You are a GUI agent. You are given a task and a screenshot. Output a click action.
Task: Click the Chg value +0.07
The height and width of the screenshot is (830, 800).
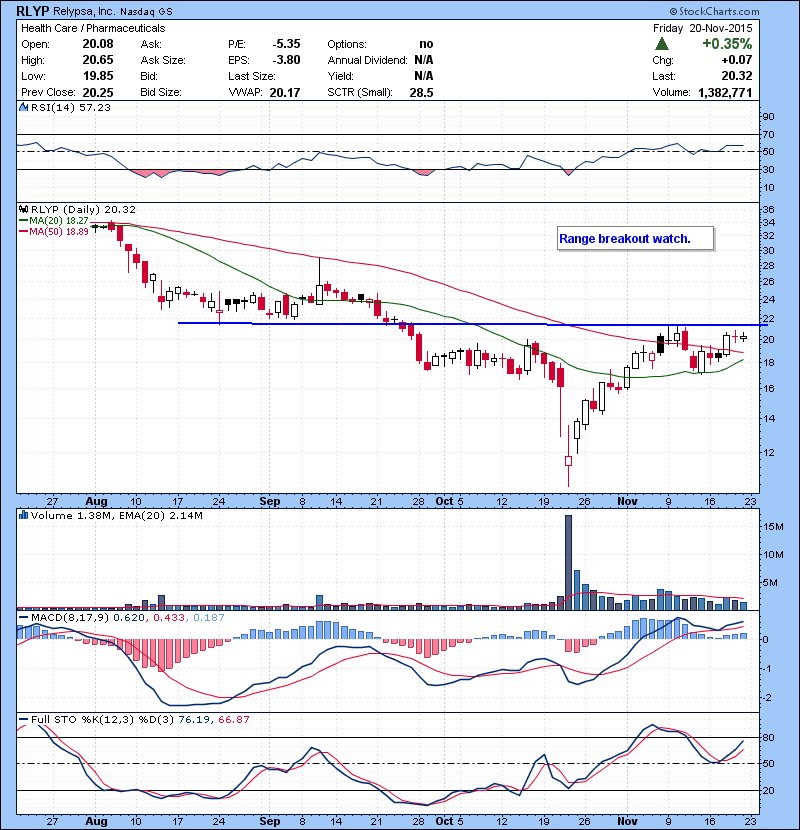tap(736, 60)
